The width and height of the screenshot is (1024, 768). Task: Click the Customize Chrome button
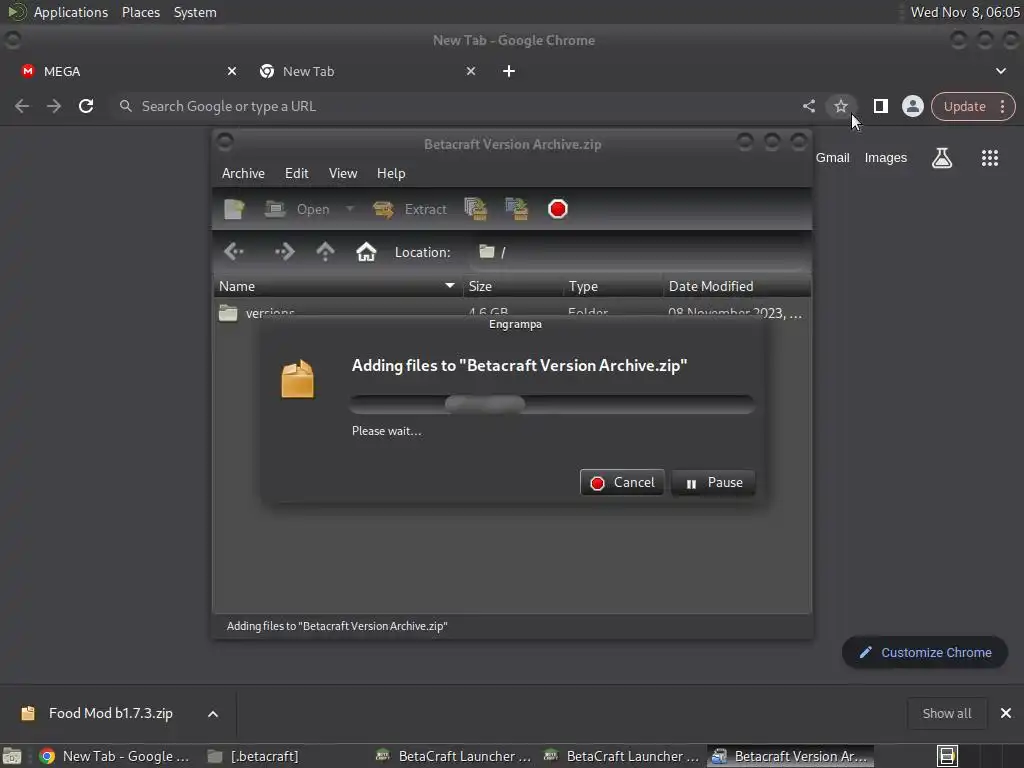click(x=925, y=652)
